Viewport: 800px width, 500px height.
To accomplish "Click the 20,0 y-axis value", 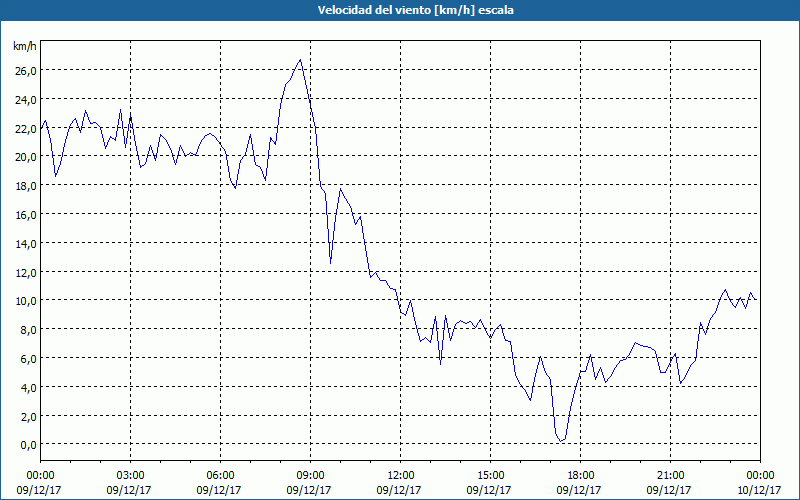I will point(26,157).
